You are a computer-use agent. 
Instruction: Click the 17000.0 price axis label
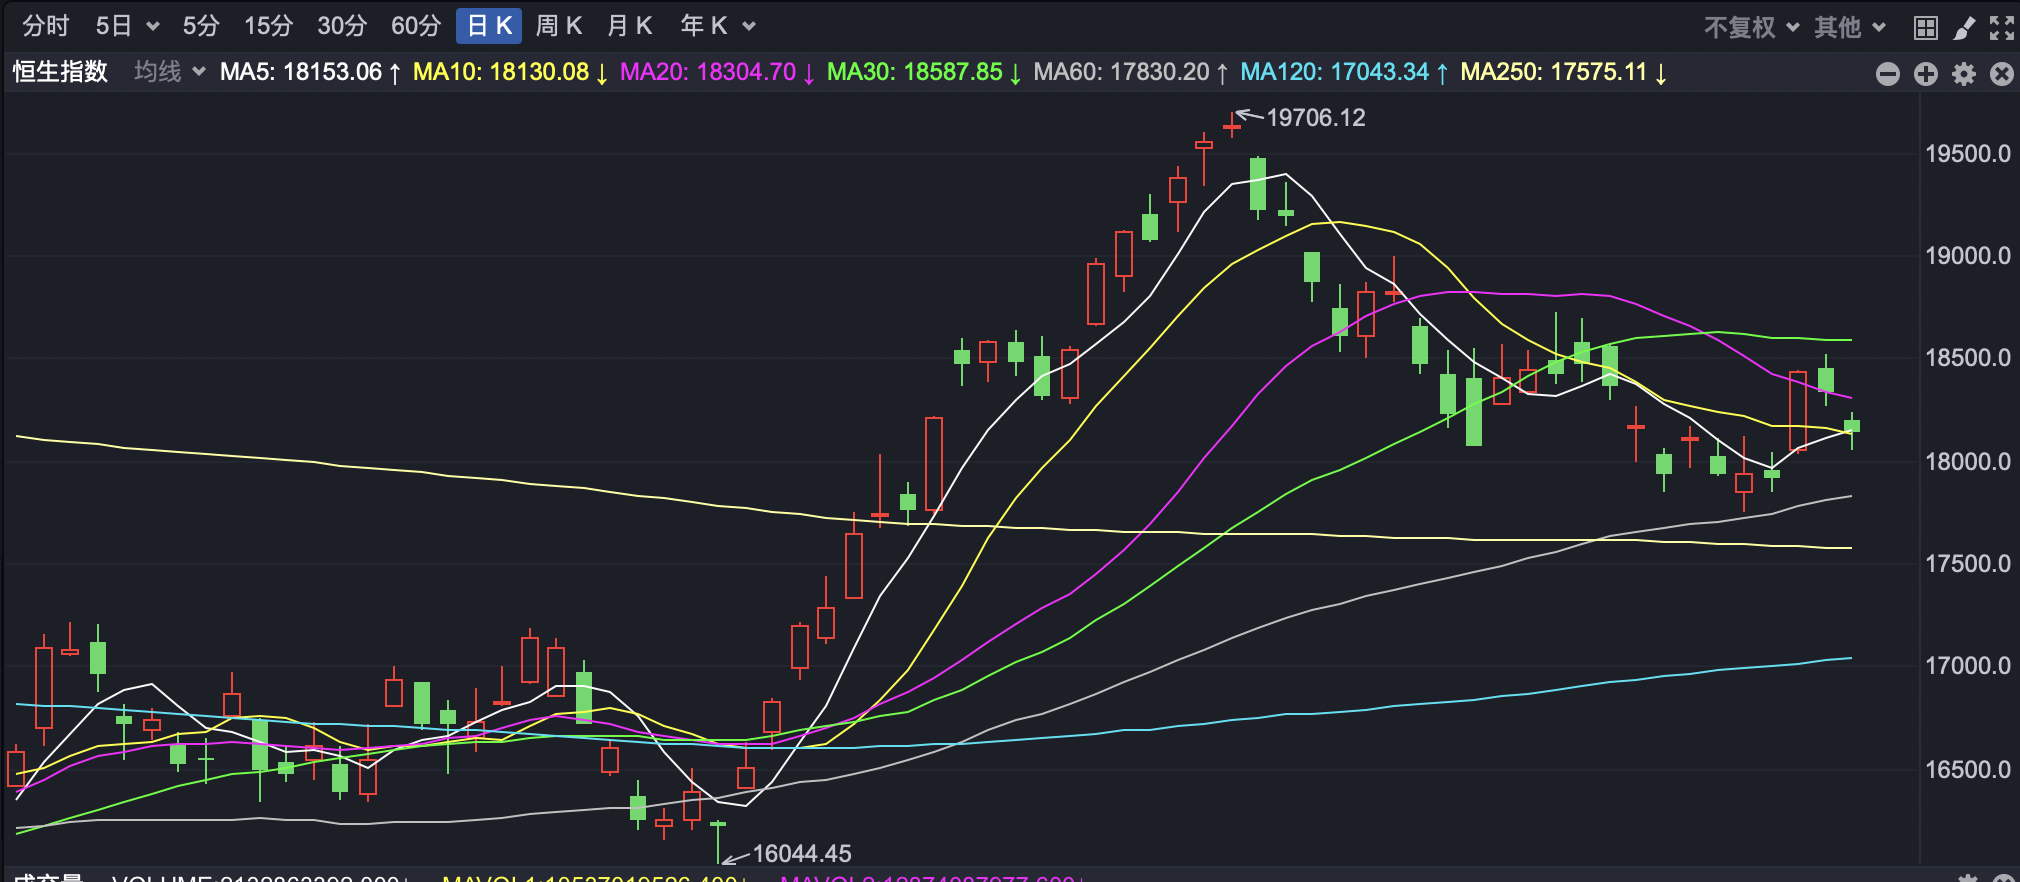pos(1968,666)
